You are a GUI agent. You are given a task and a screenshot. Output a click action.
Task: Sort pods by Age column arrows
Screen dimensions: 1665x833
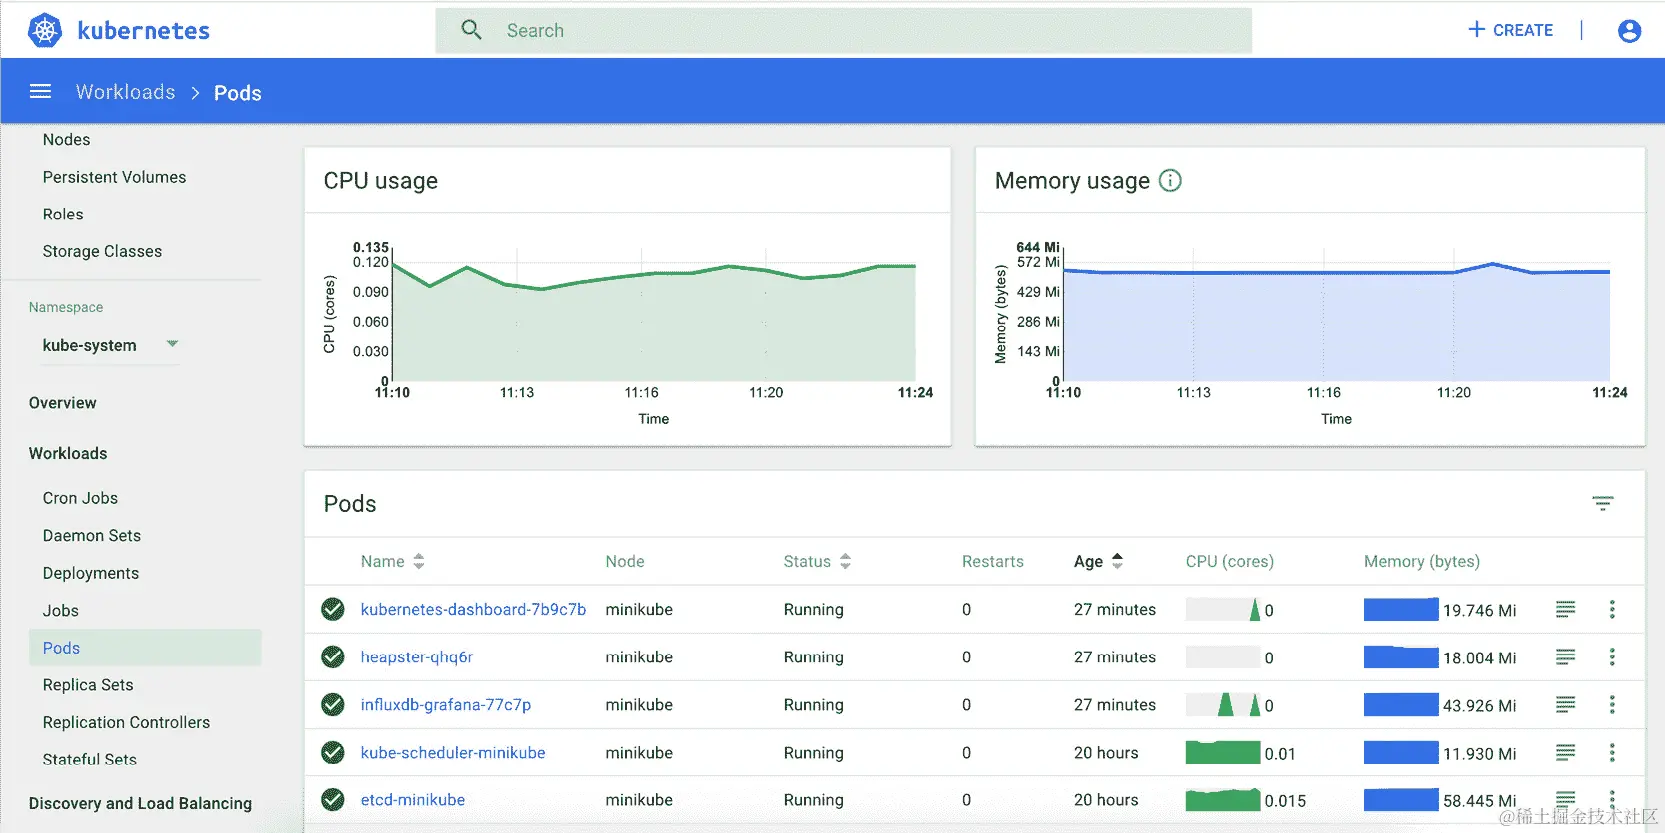click(1117, 561)
